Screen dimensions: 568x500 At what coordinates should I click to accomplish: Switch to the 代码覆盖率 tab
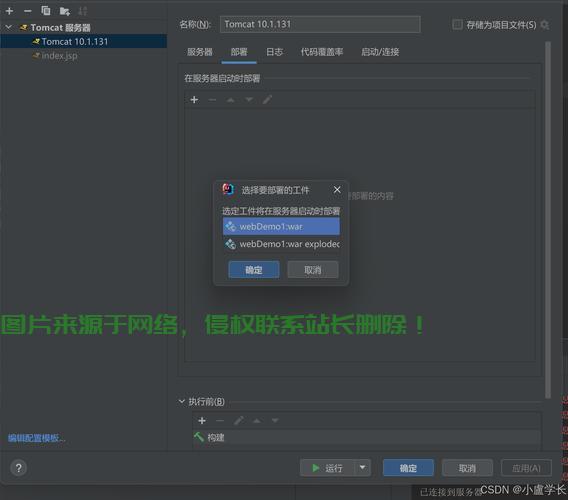[x=322, y=52]
